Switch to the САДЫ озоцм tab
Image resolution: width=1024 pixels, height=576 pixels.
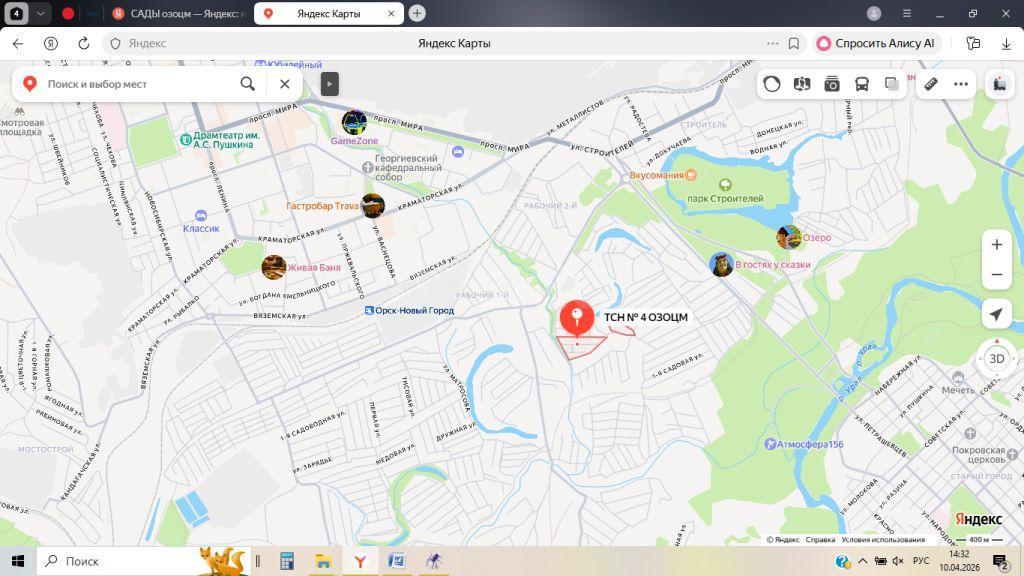click(x=178, y=13)
